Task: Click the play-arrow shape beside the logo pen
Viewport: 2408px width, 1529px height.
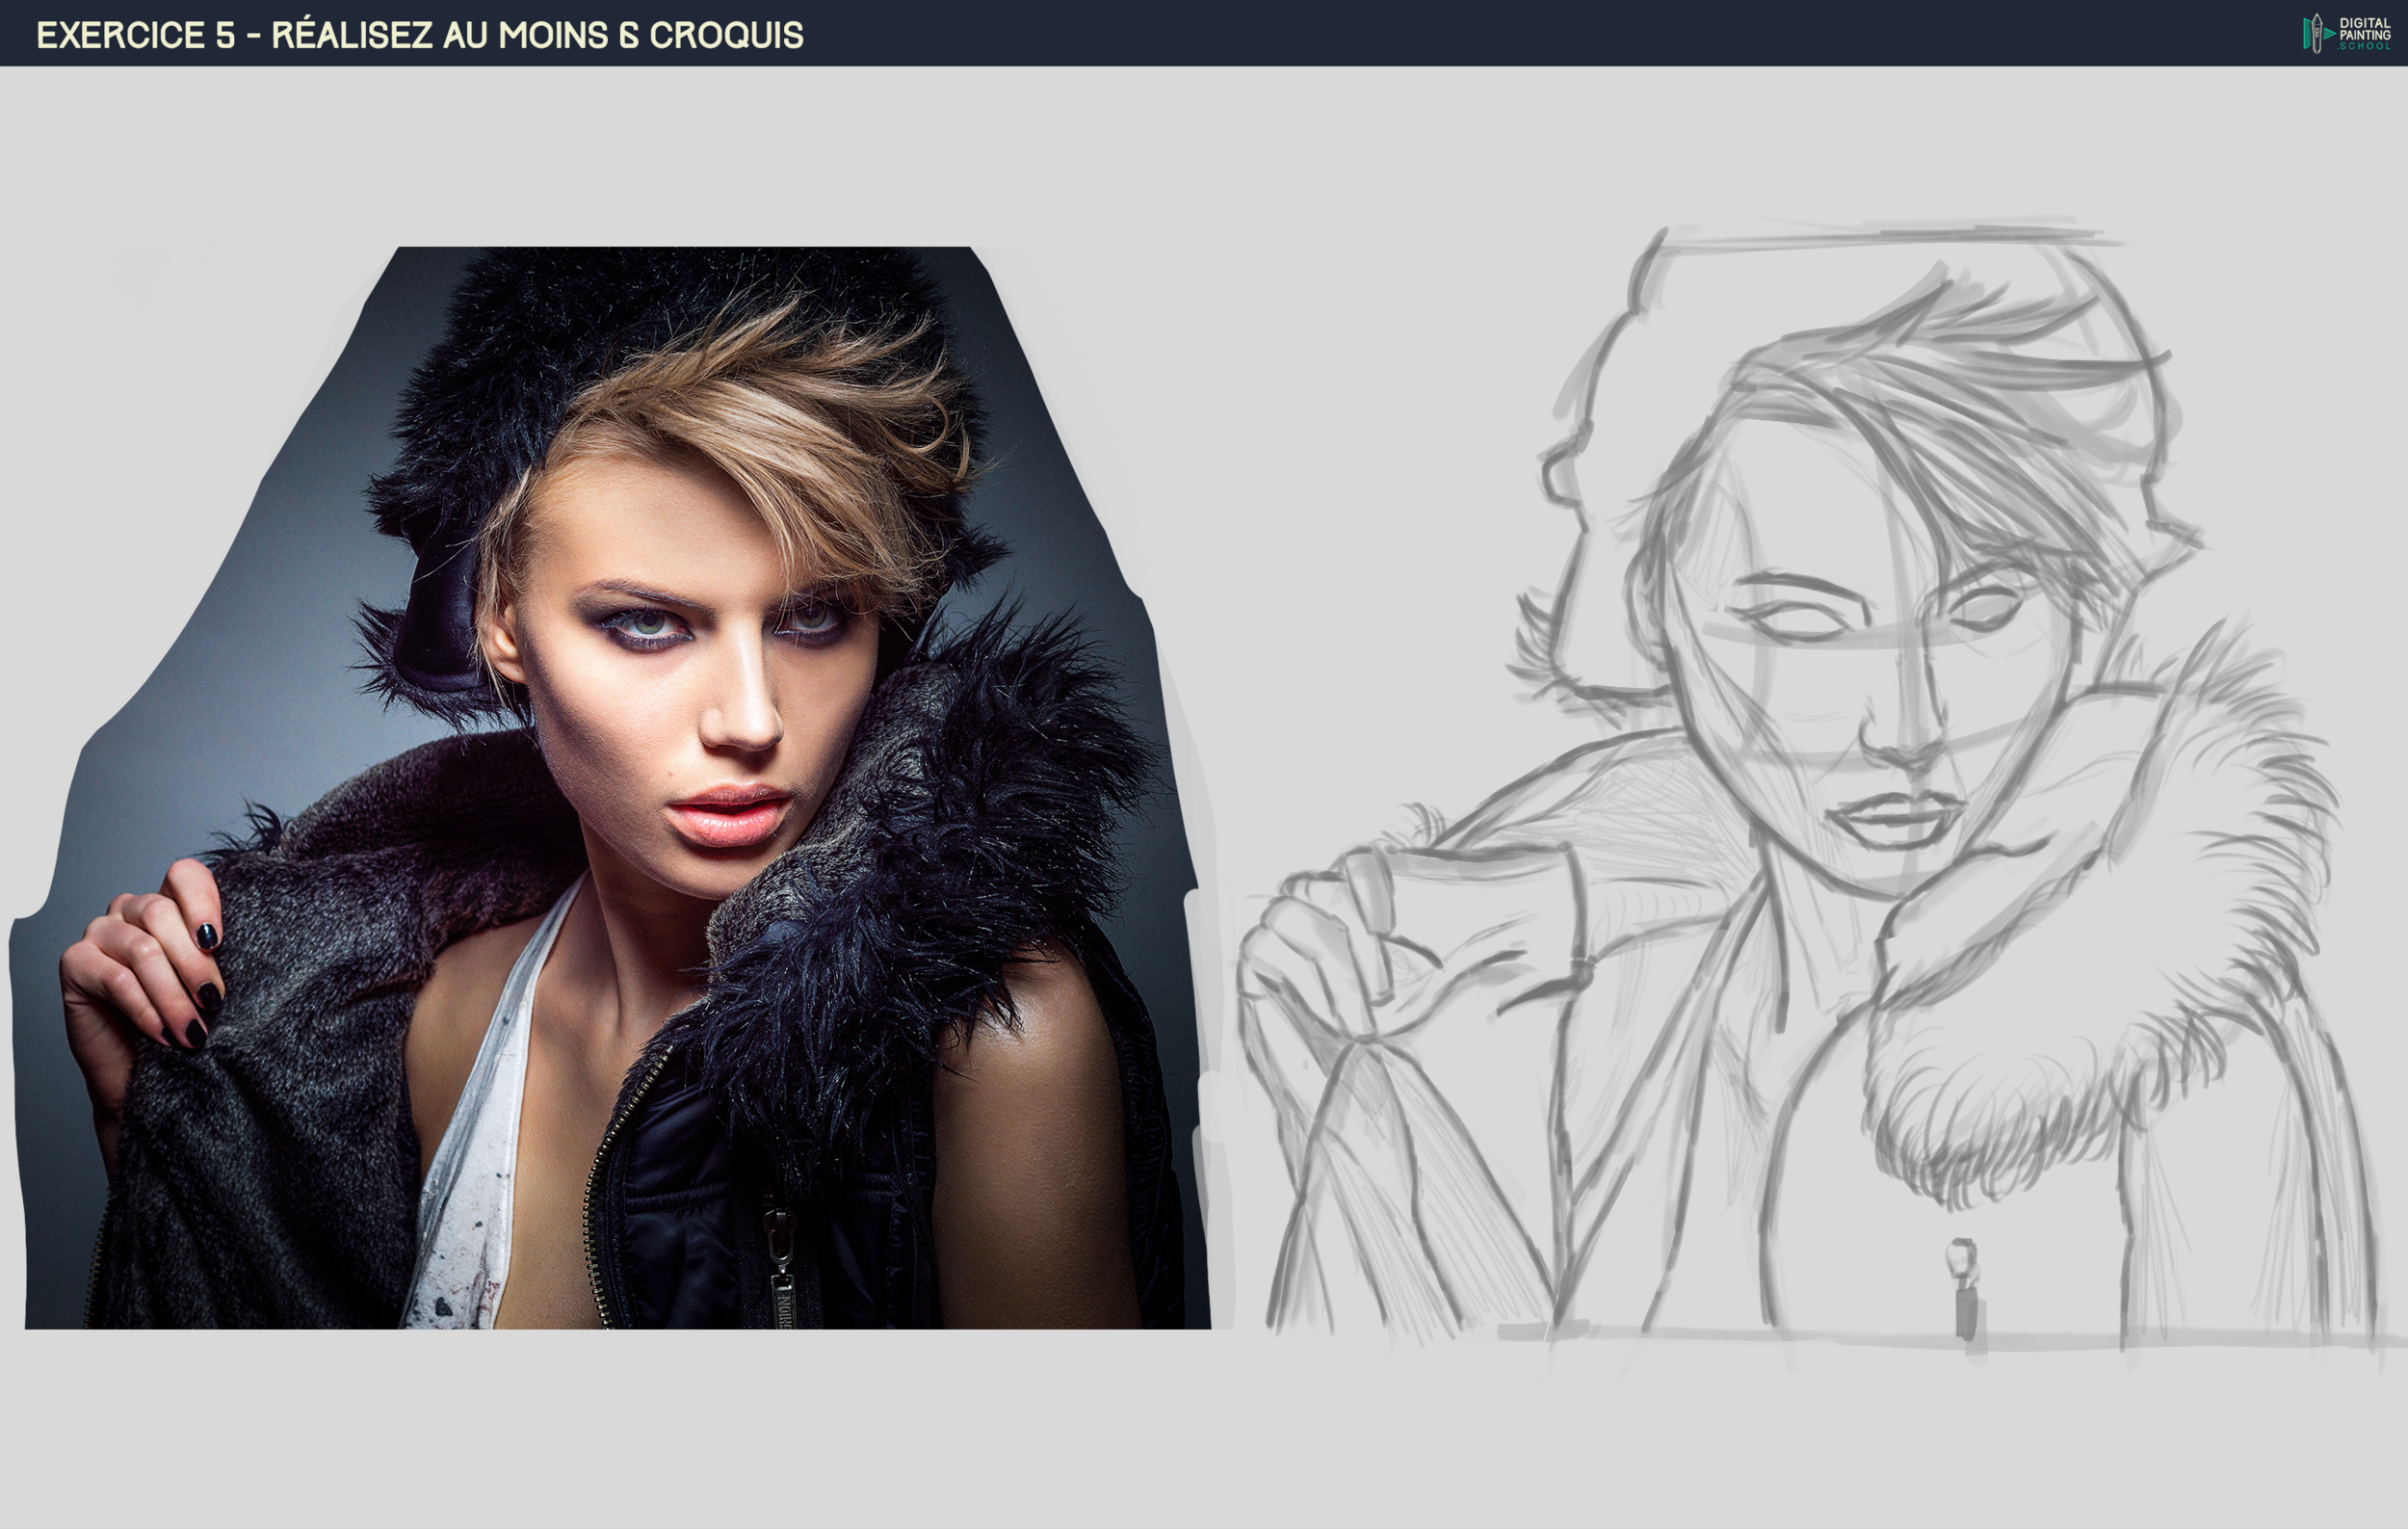Action: click(x=2328, y=35)
